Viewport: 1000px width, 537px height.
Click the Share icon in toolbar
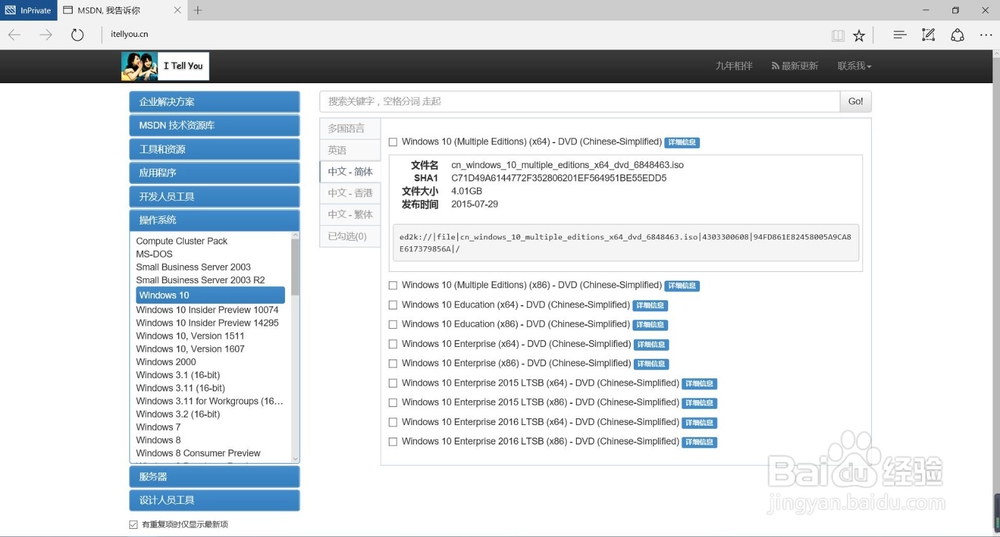[957, 35]
